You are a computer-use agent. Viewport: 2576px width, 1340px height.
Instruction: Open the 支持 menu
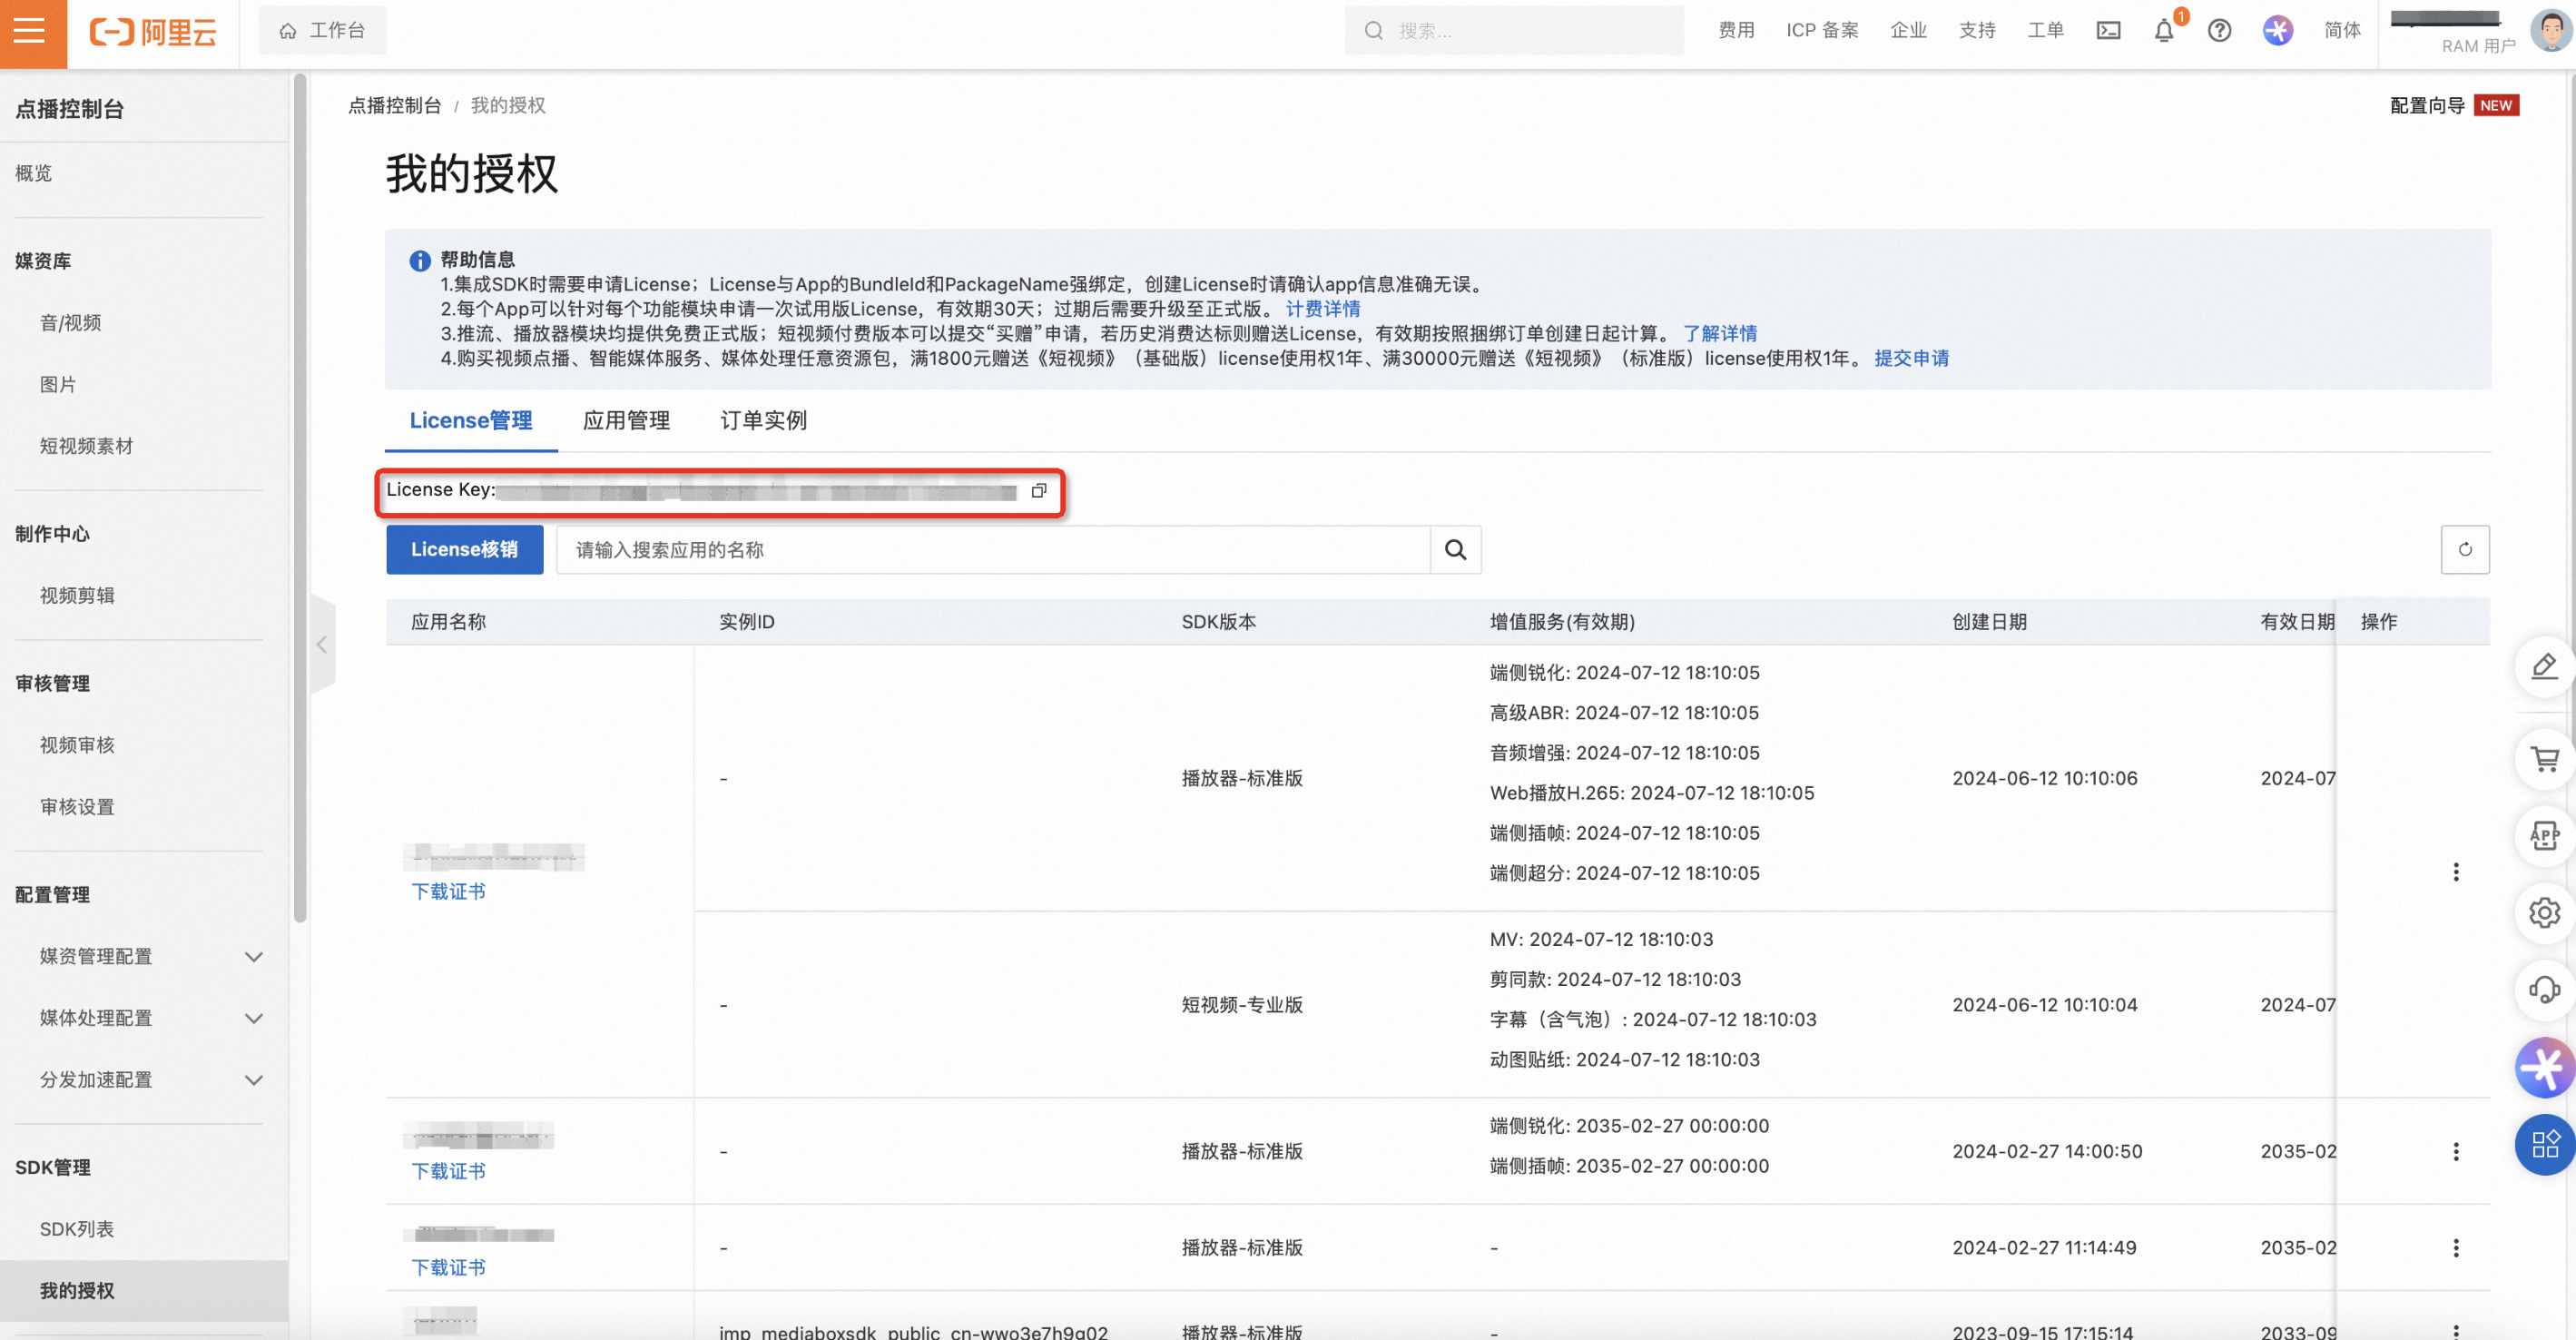[x=1977, y=31]
